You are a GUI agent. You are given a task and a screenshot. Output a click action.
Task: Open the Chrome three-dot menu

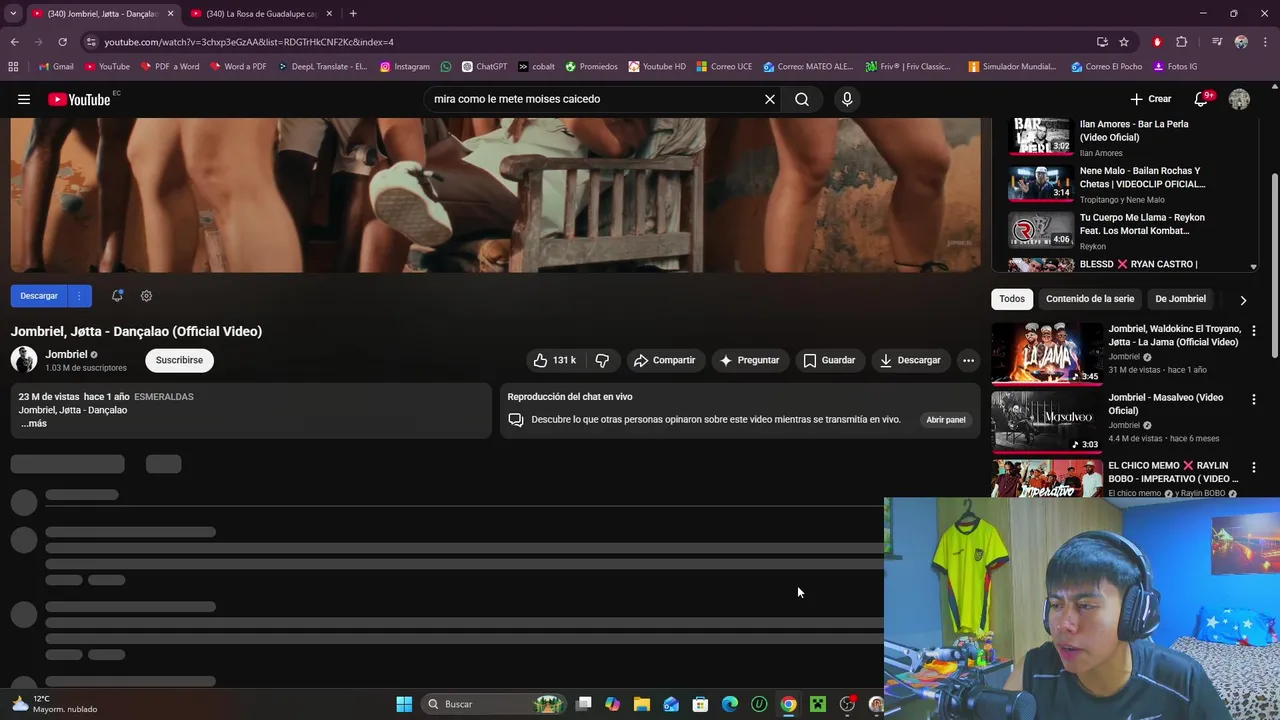1266,42
